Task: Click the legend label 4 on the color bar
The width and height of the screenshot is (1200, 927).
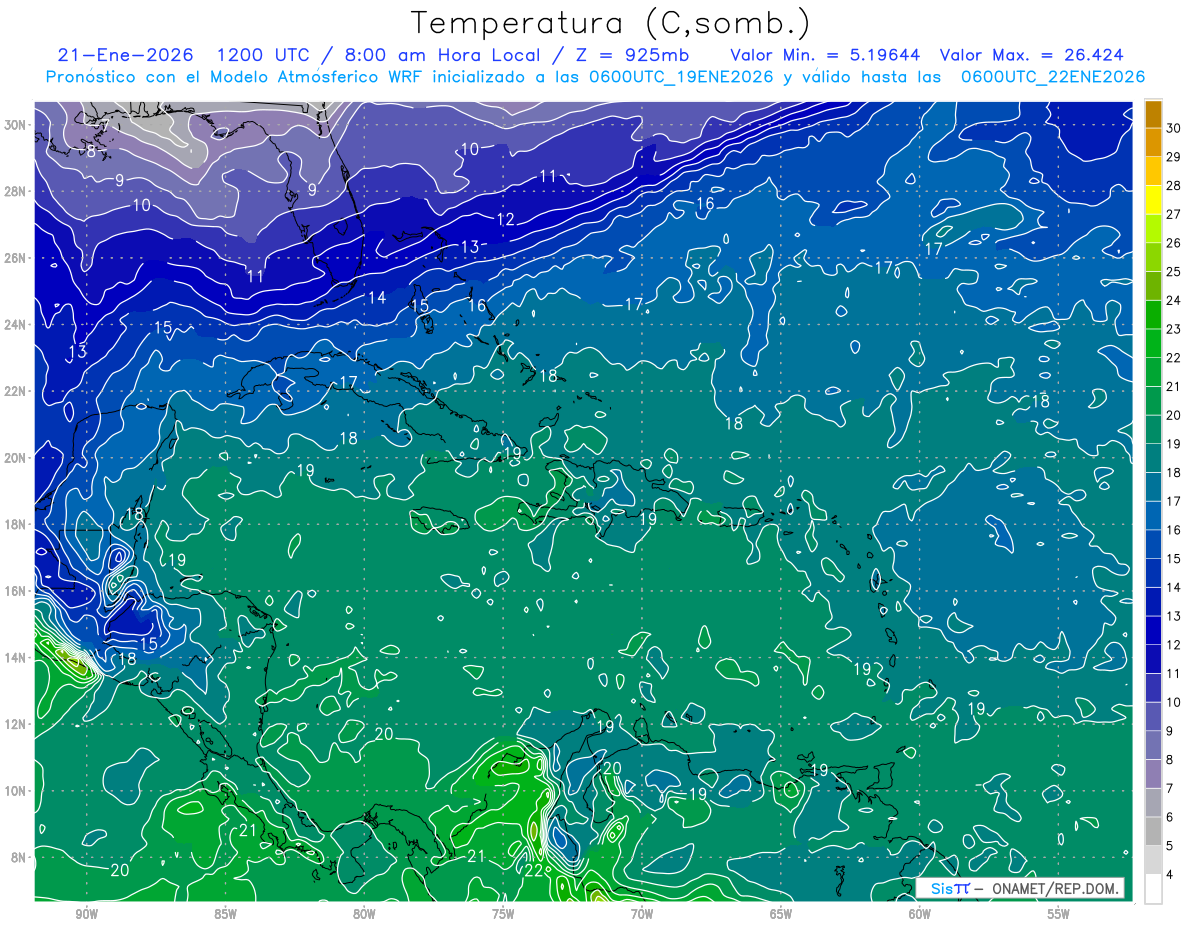Action: tap(1171, 874)
